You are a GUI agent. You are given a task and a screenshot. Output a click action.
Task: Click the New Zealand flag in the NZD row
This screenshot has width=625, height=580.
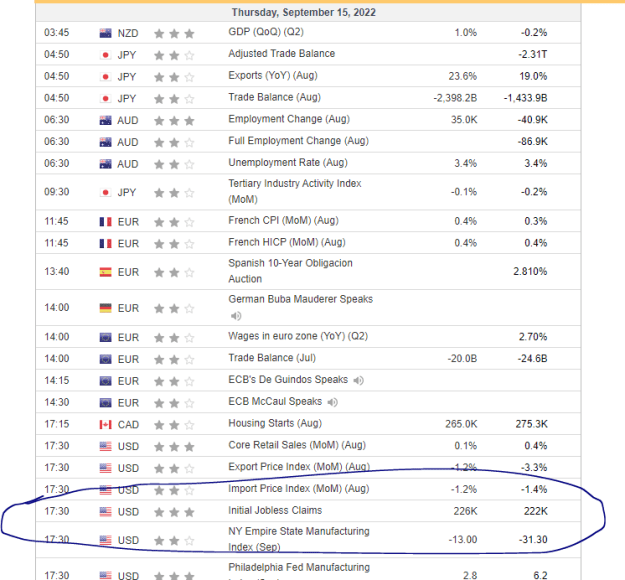click(106, 33)
